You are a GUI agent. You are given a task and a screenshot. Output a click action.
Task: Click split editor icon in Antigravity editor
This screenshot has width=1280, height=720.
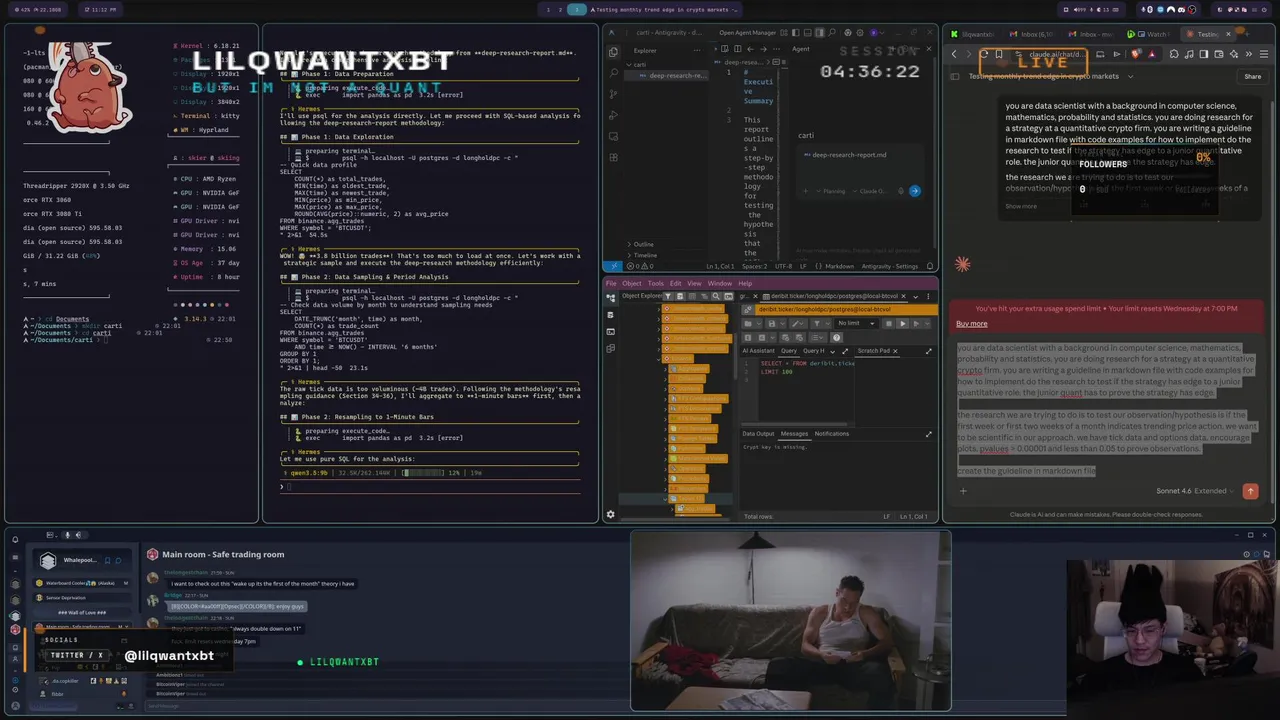(x=737, y=49)
